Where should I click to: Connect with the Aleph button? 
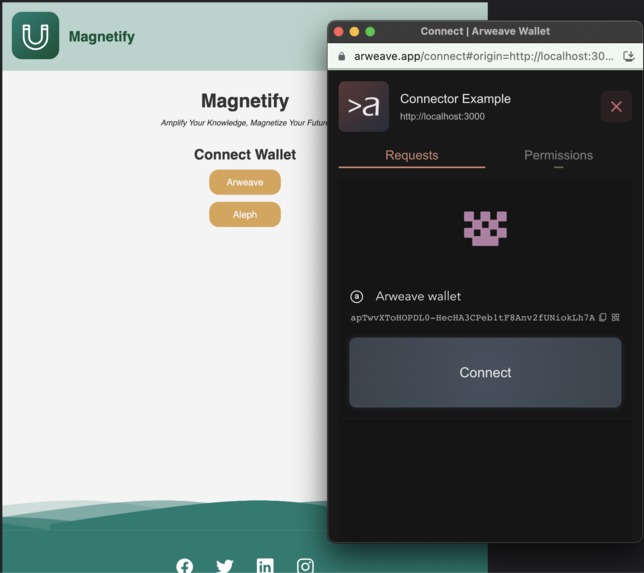(x=245, y=214)
